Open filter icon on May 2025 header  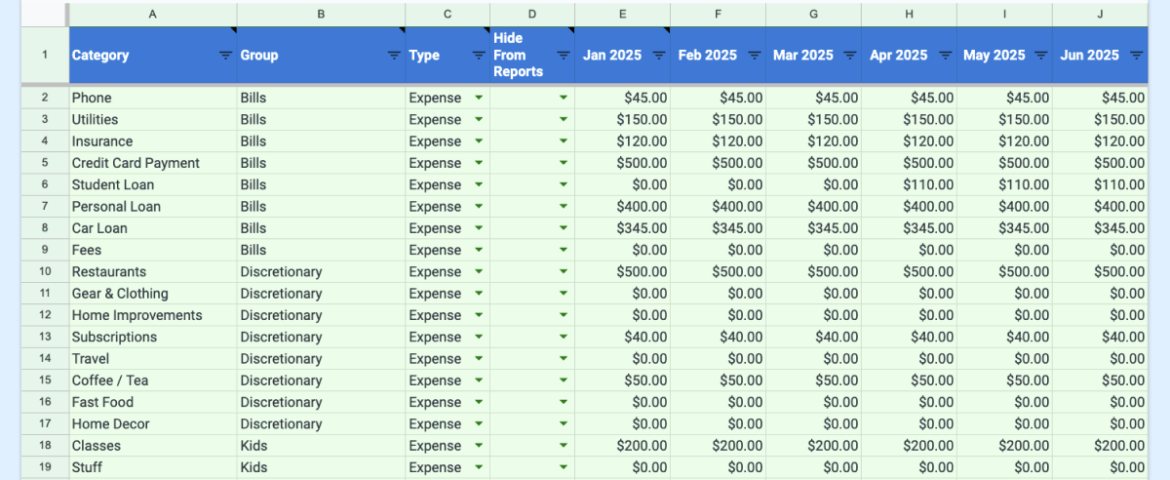[1041, 55]
